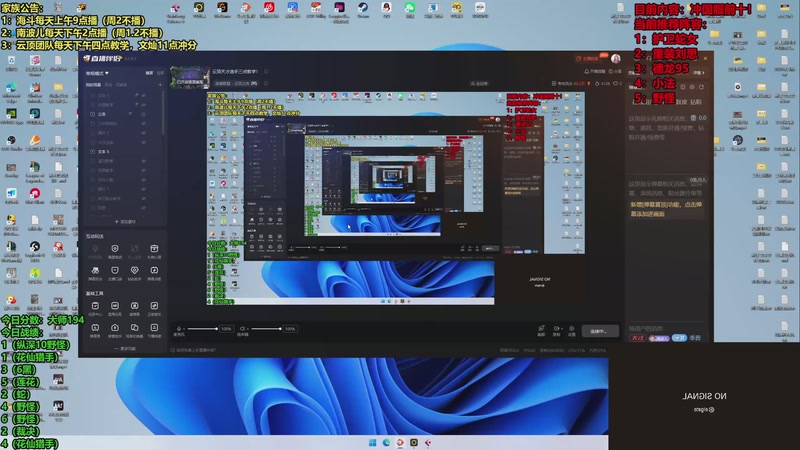Click the gift box icon in interactive tools
Screen dimensions: 800x450
(154, 248)
